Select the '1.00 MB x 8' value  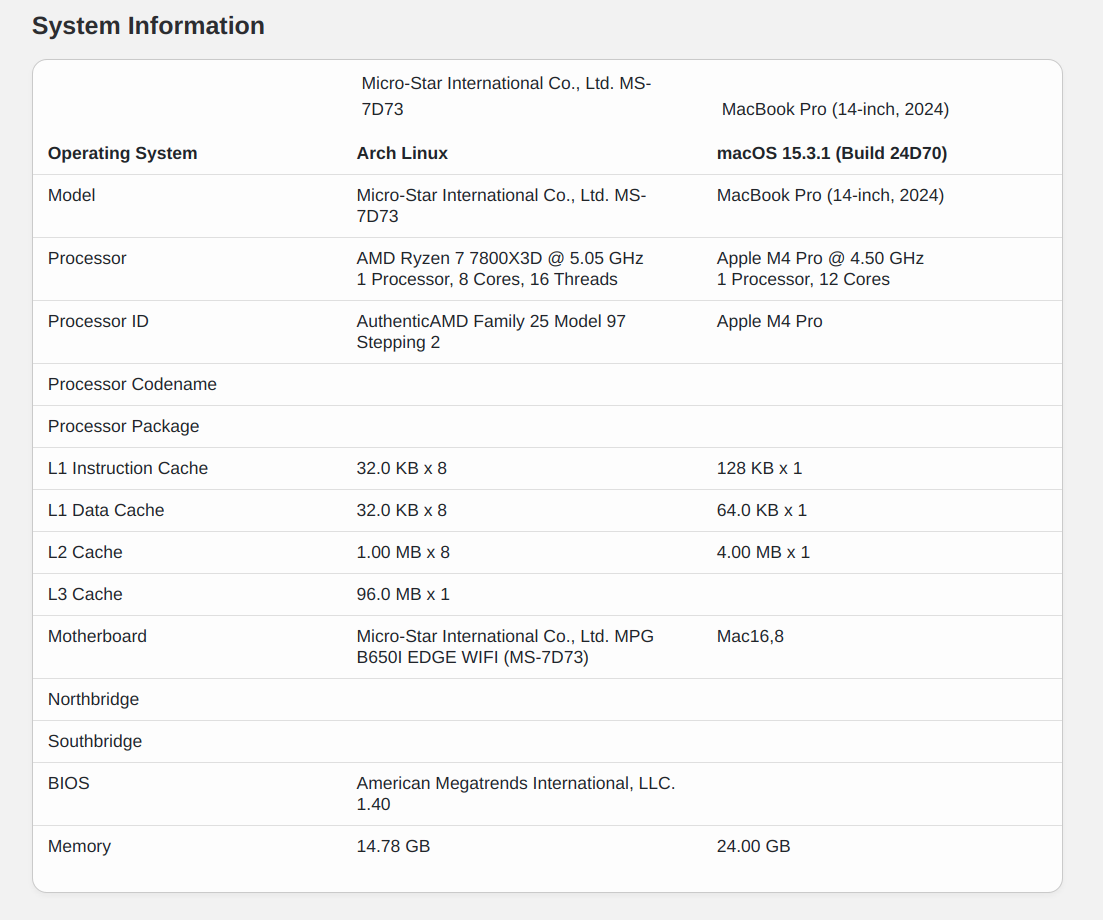(x=403, y=552)
